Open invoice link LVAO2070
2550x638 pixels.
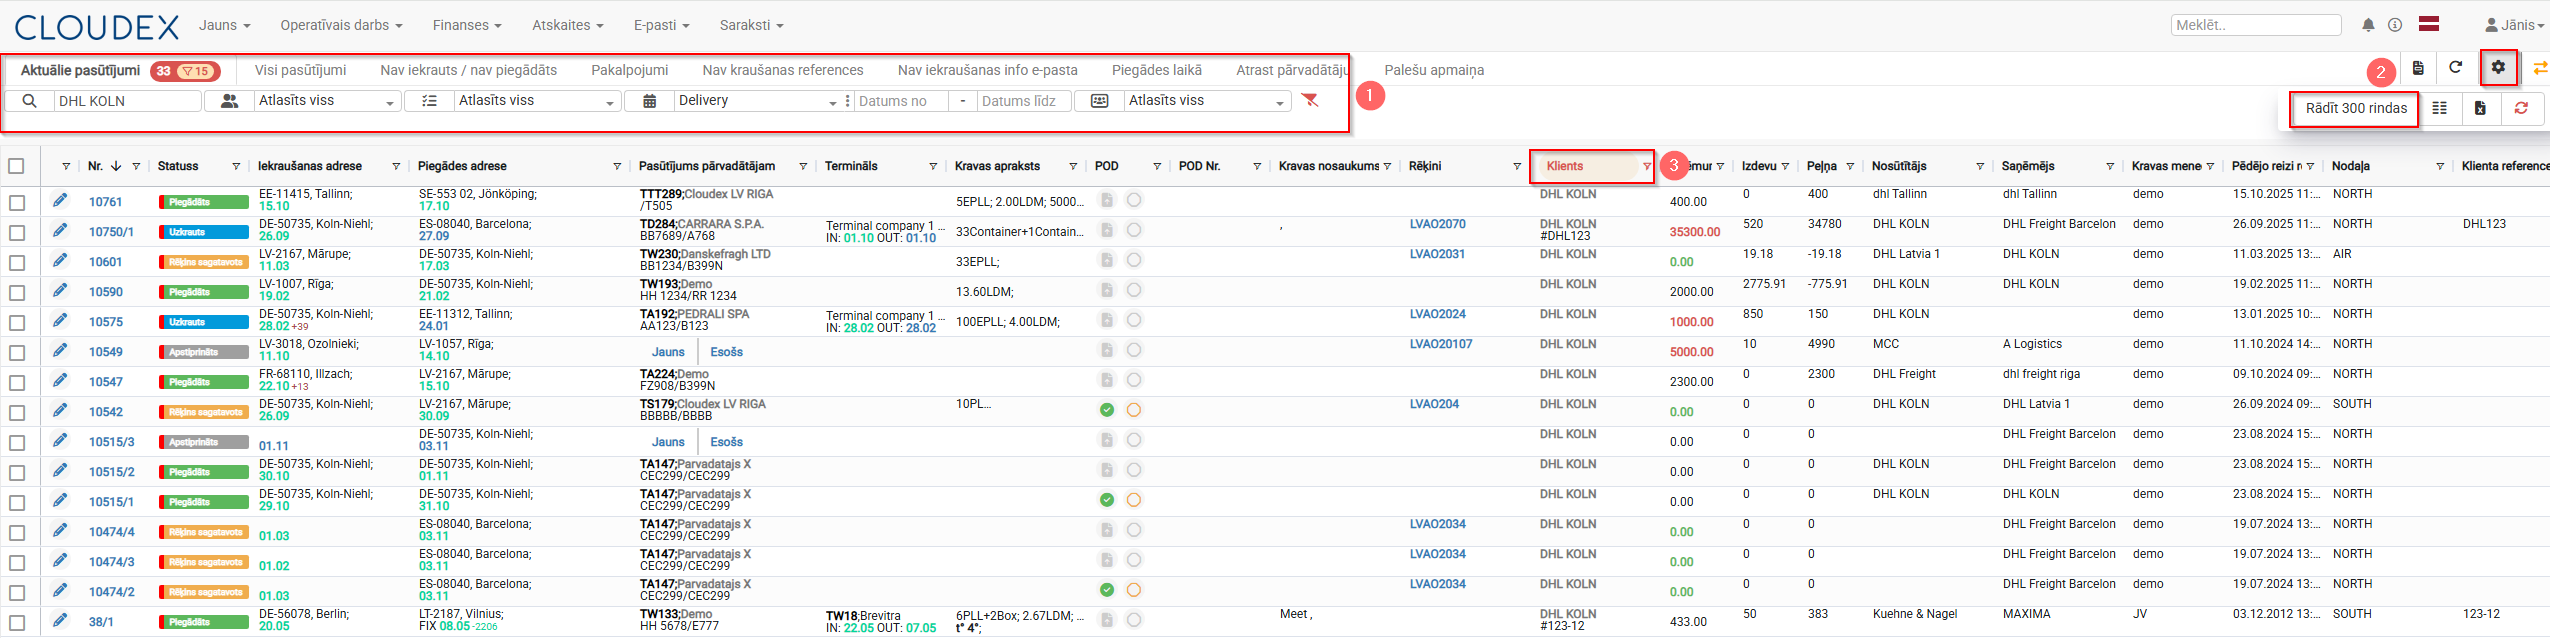(1437, 224)
